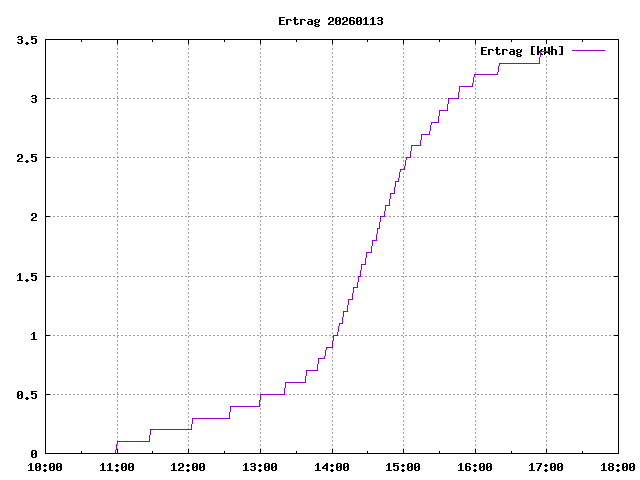This screenshot has width=640, height=480.
Task: Select the 15:00 time tick label
Action: pos(403,467)
